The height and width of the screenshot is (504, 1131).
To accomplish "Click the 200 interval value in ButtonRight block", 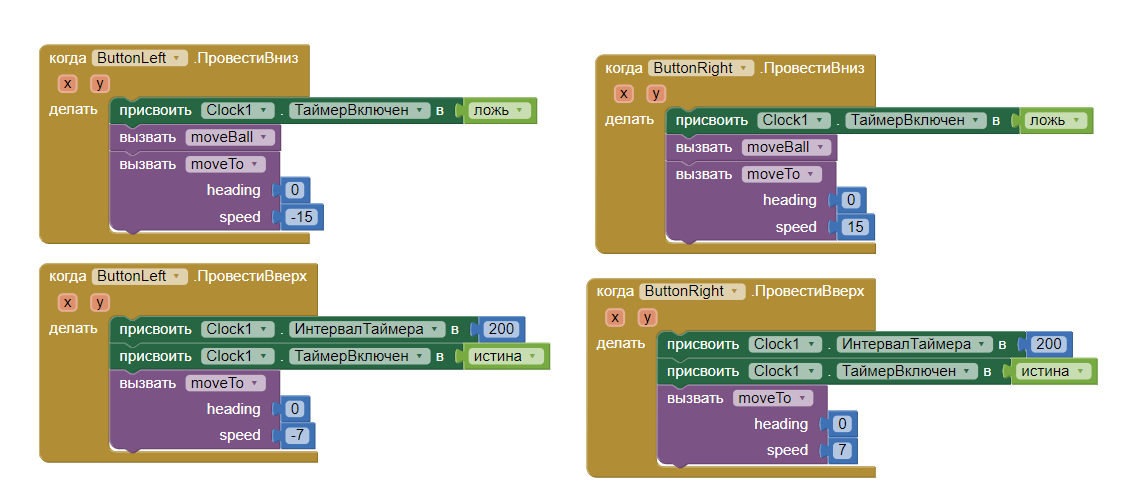I will pyautogui.click(x=1049, y=344).
